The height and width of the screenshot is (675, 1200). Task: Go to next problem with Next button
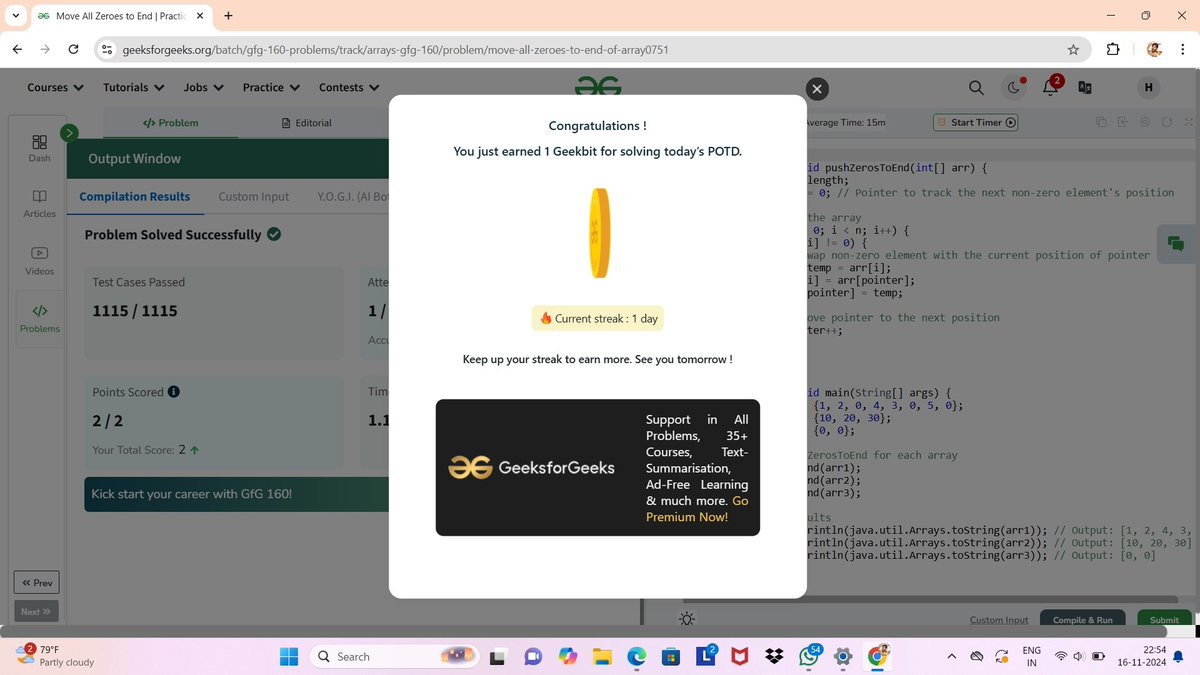pyautogui.click(x=37, y=611)
